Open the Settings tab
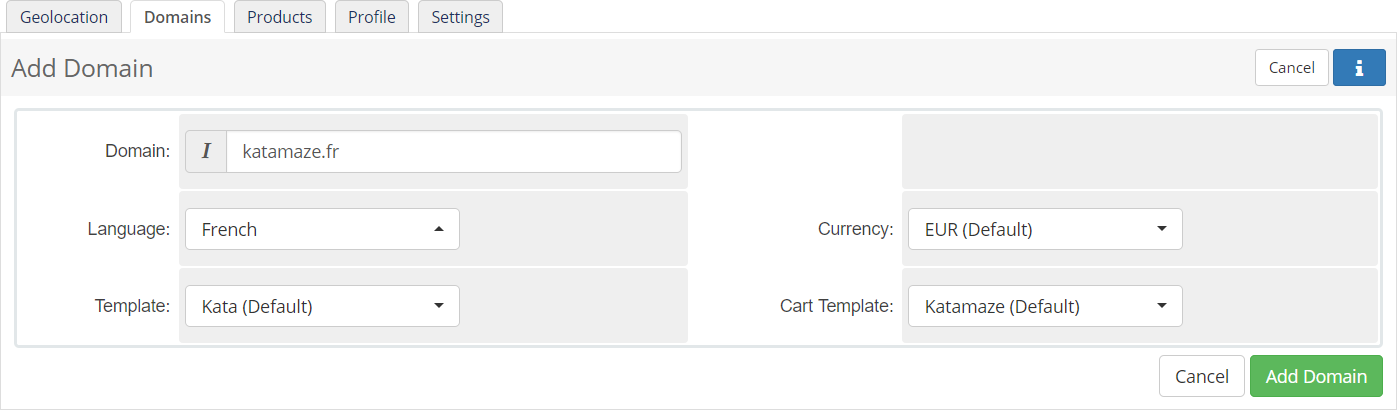 [x=461, y=17]
